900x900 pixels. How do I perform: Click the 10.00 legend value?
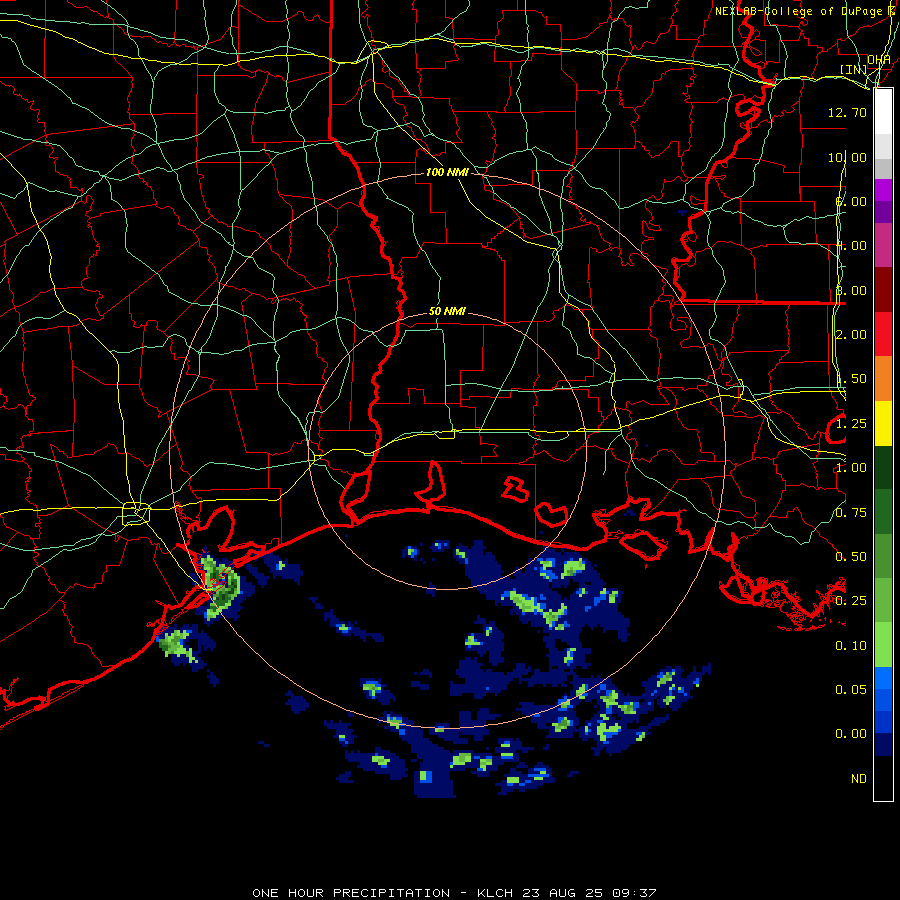[x=847, y=157]
